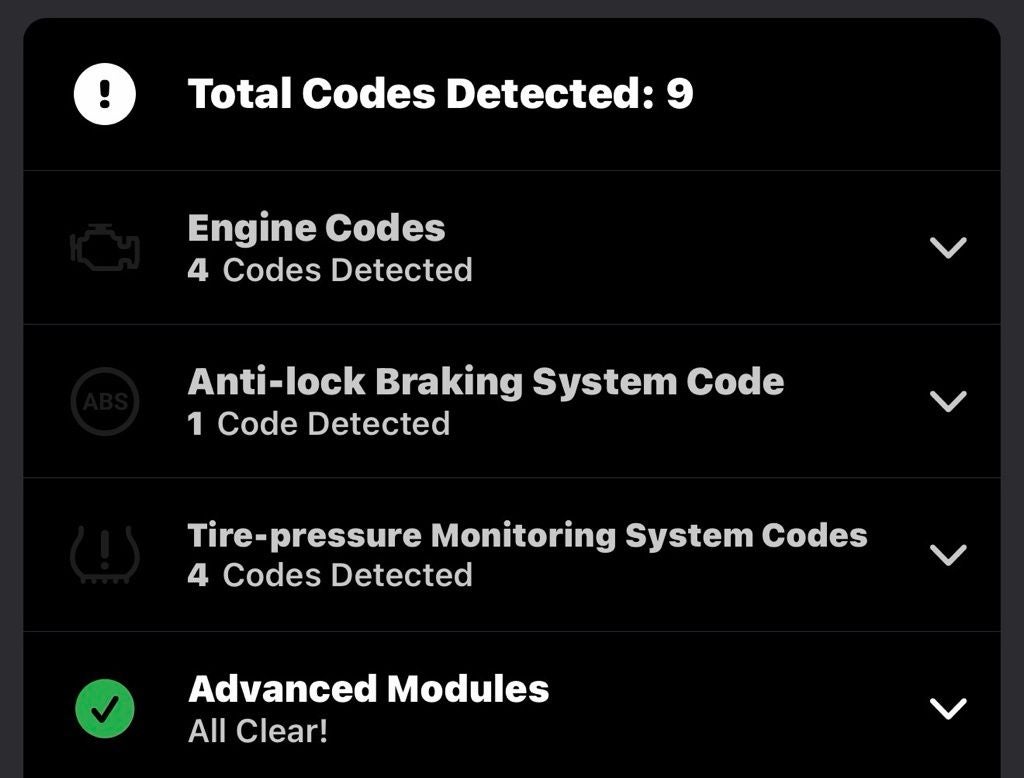Expand the Anti-lock Braking System chevron
Viewport: 1024px width, 778px height.
point(947,401)
